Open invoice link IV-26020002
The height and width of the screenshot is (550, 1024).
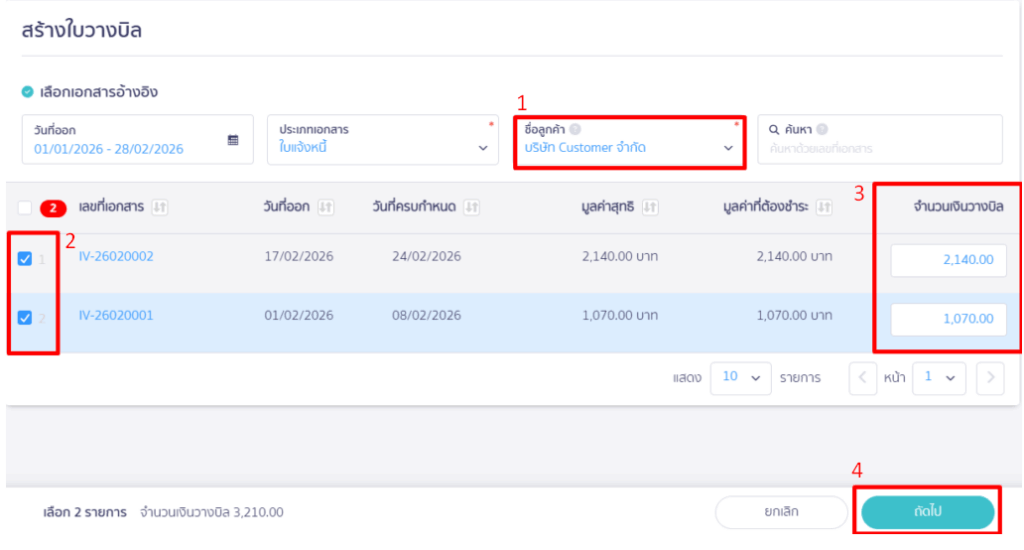click(116, 256)
